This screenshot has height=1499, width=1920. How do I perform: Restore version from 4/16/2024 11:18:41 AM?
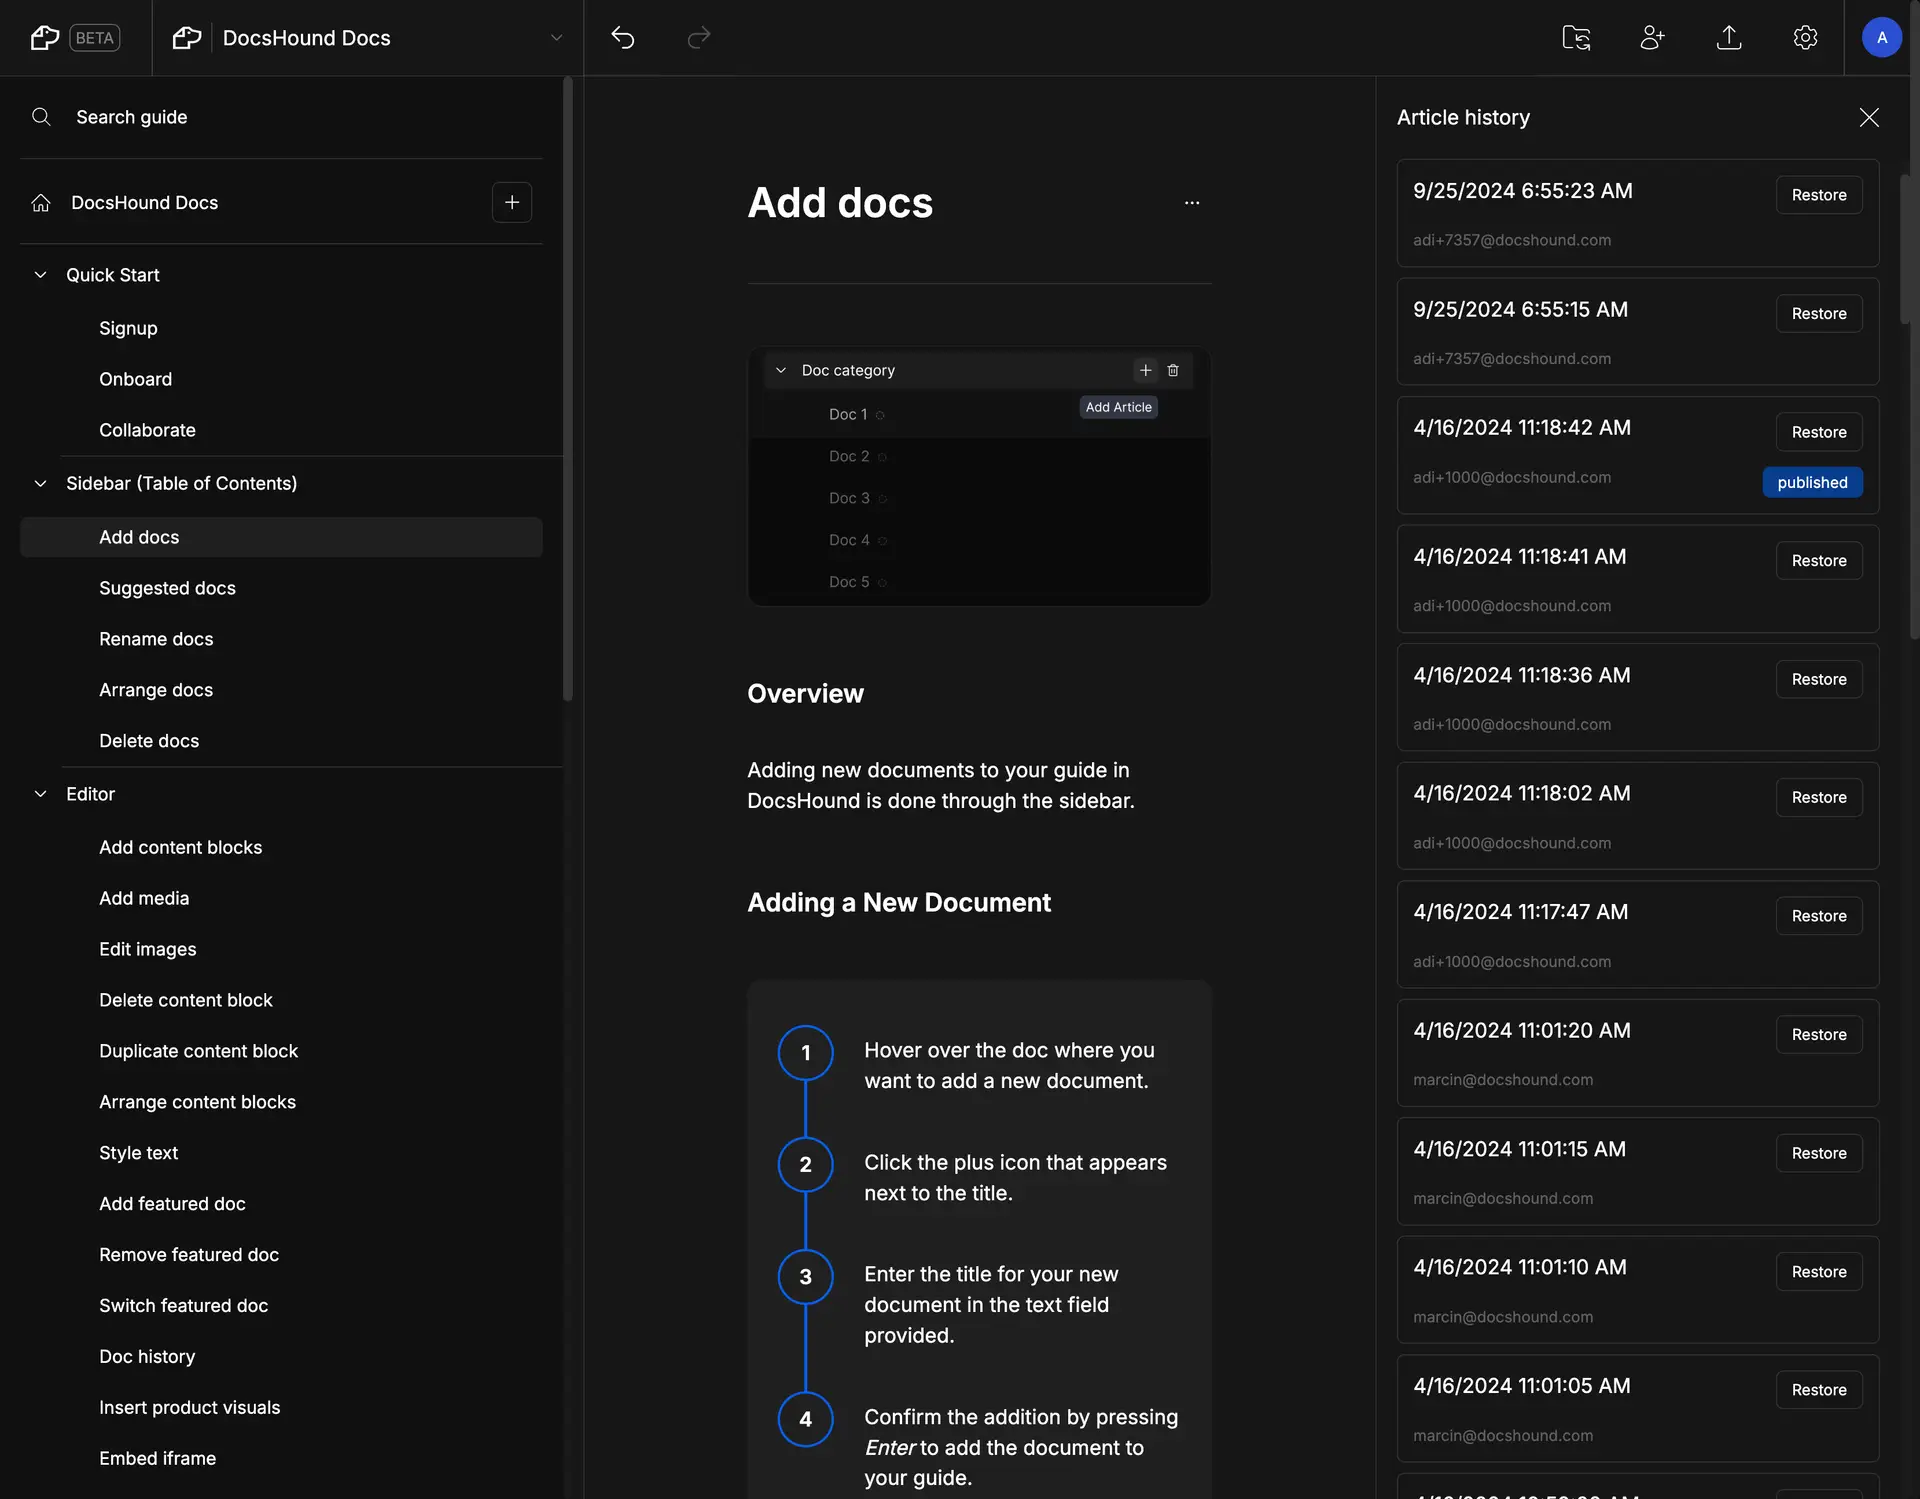tap(1819, 561)
